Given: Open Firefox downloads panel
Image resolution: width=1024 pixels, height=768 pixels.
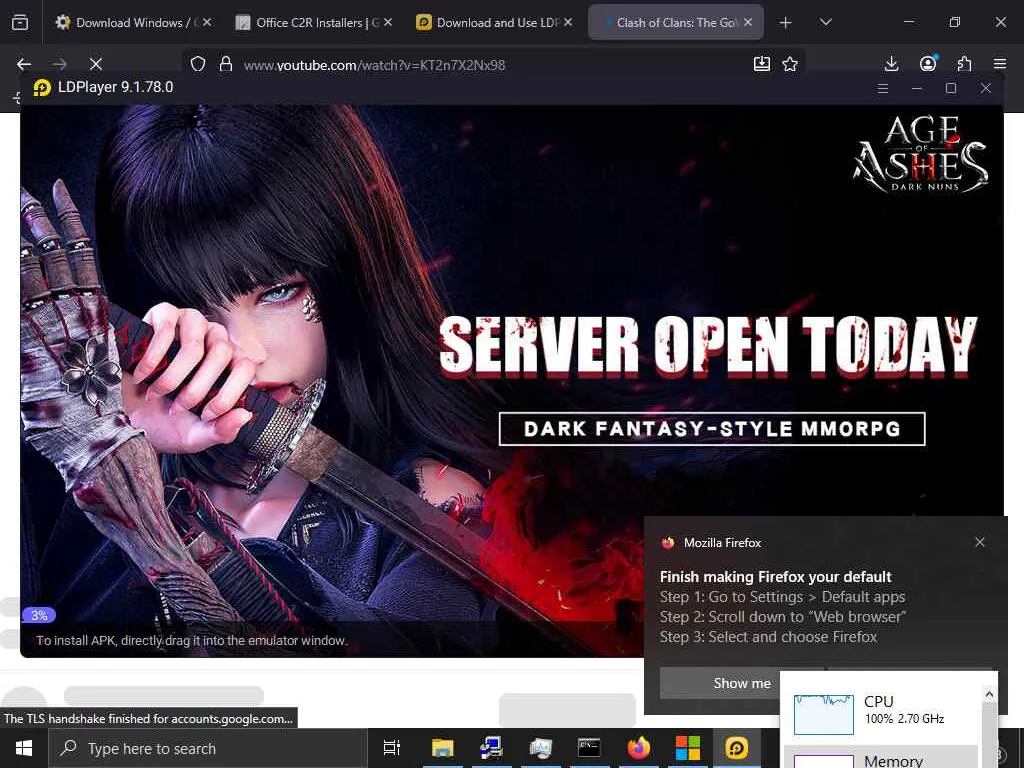Looking at the screenshot, I should click(x=891, y=64).
